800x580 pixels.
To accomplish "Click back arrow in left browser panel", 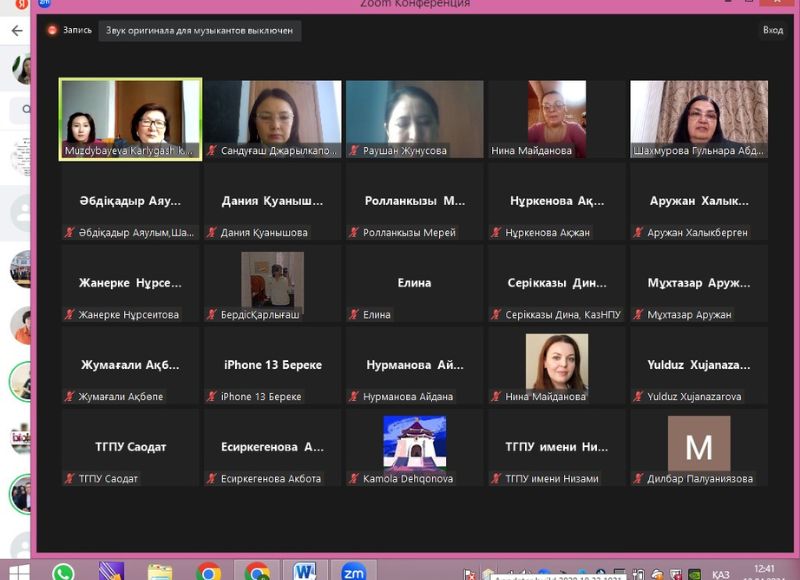I will coord(16,31).
